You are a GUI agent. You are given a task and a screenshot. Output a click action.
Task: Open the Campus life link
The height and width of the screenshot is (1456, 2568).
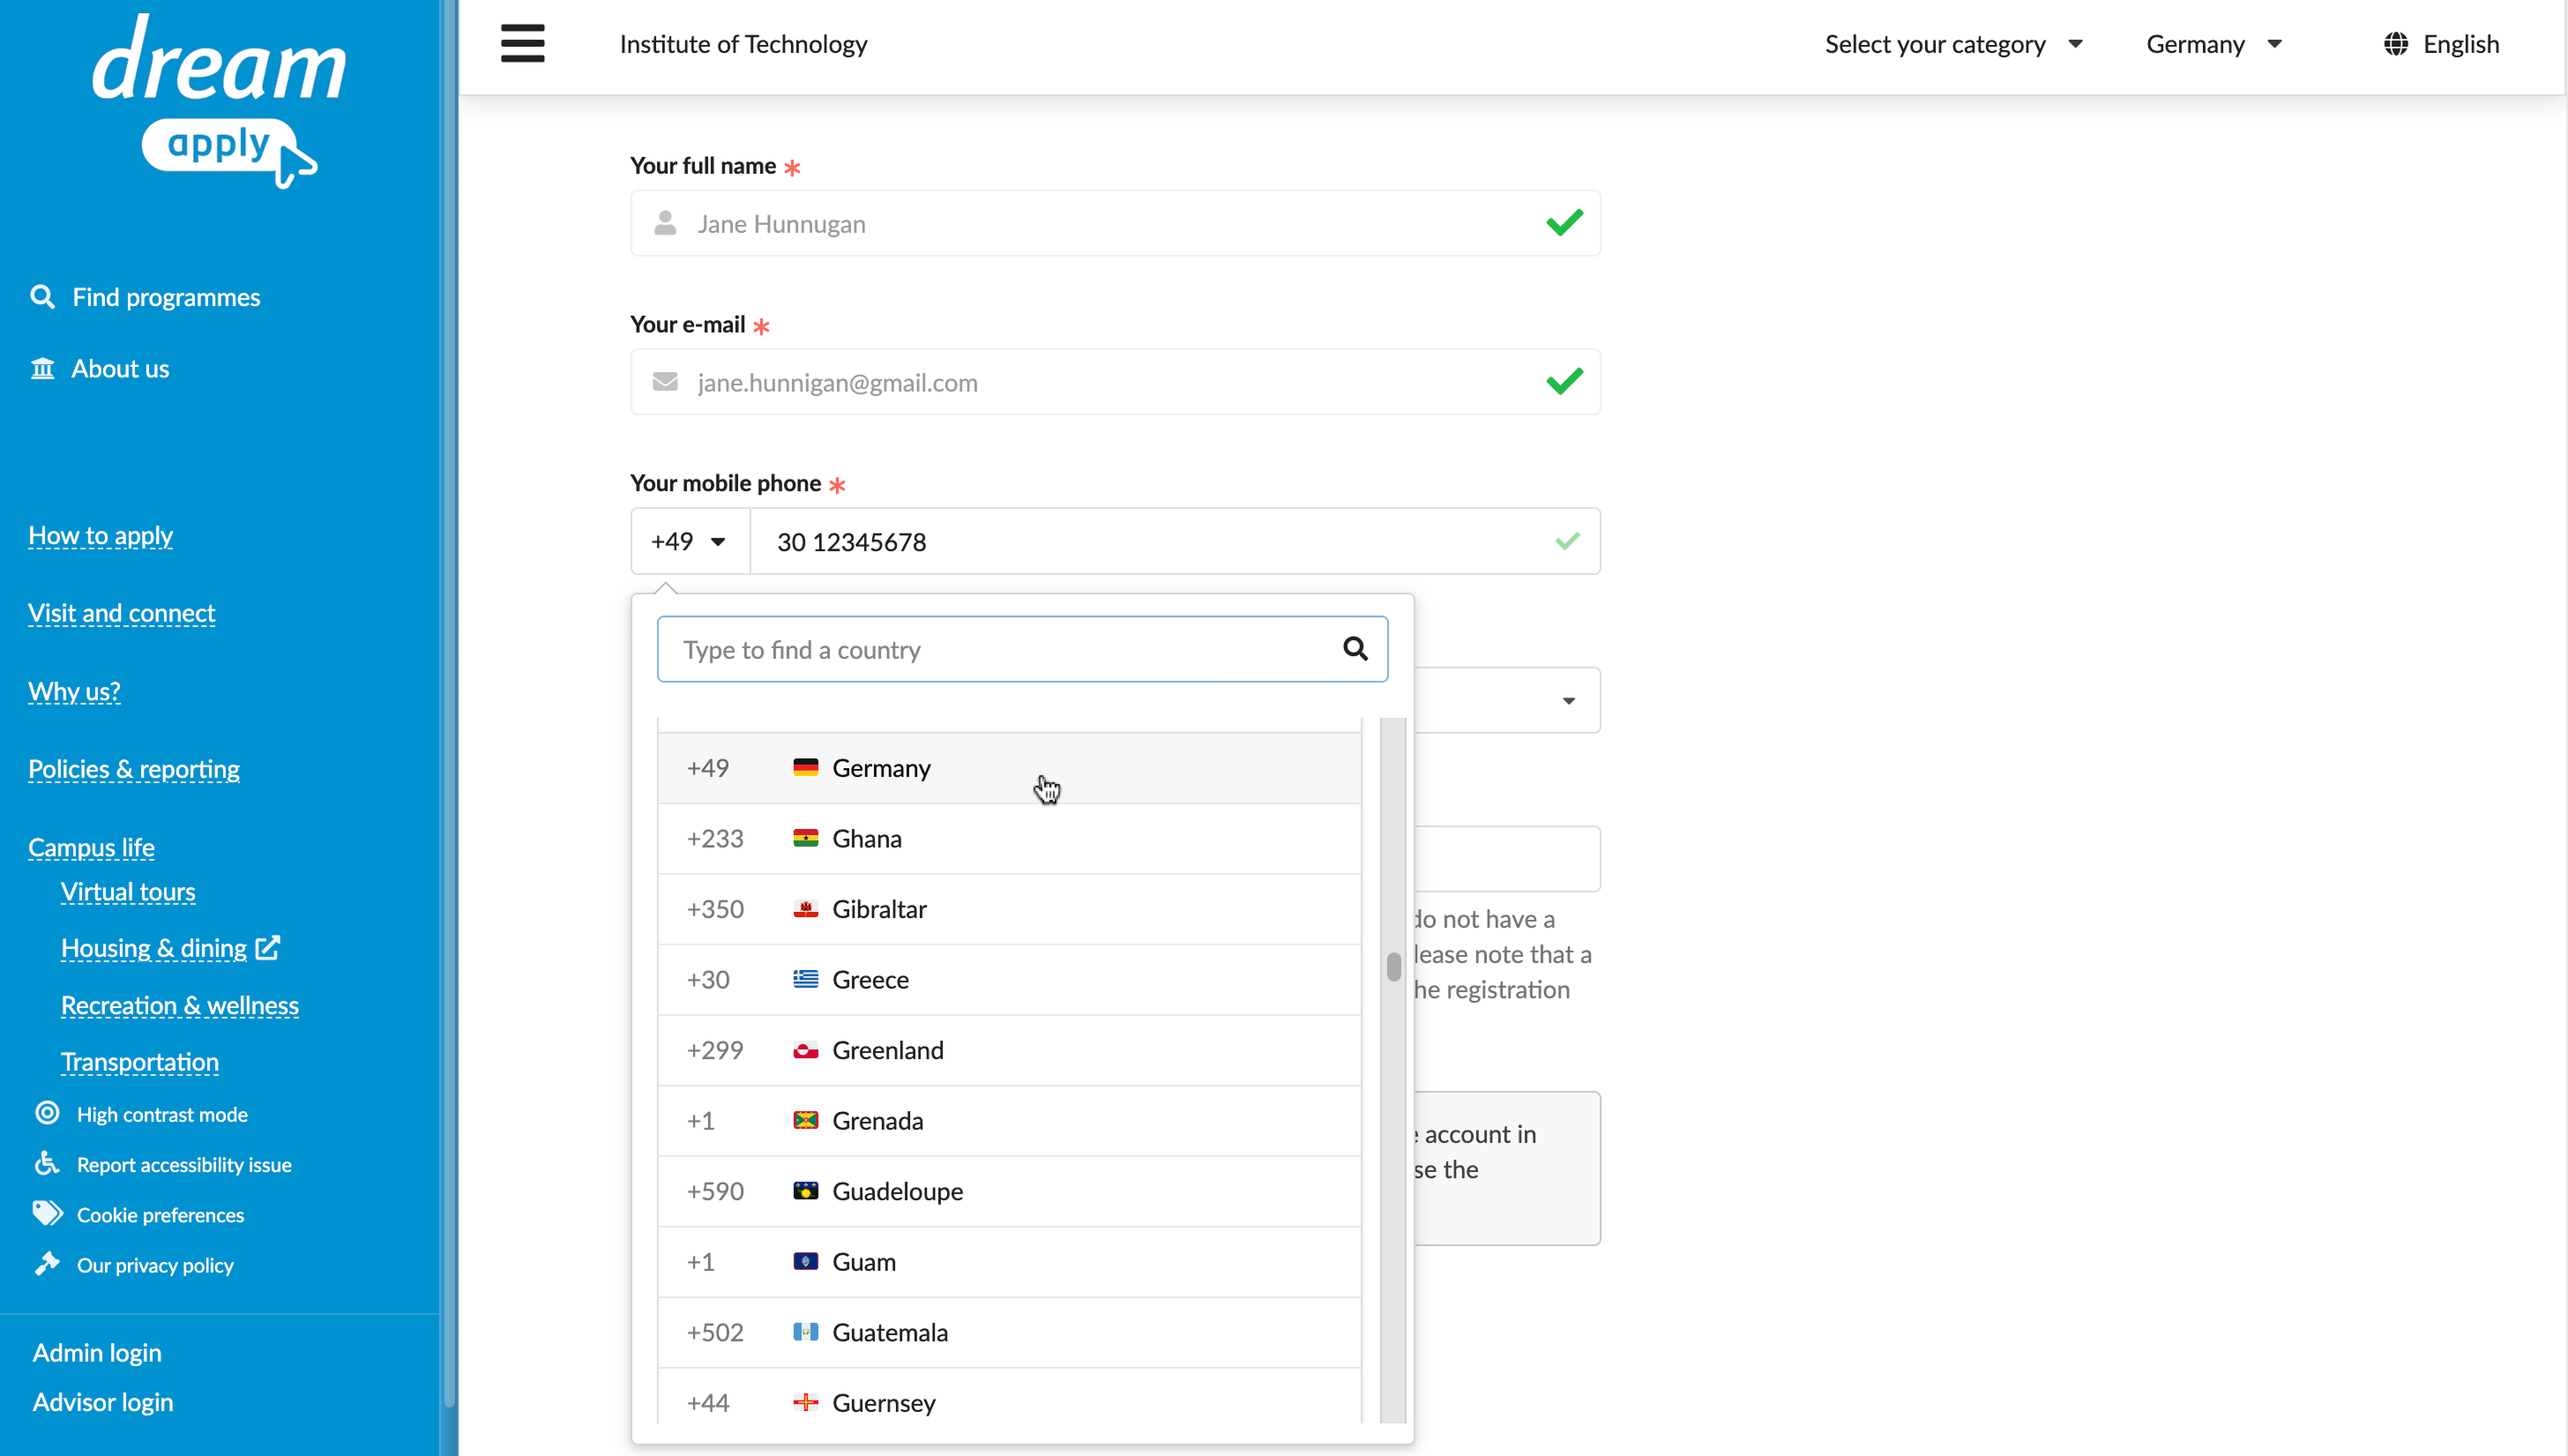(x=91, y=847)
